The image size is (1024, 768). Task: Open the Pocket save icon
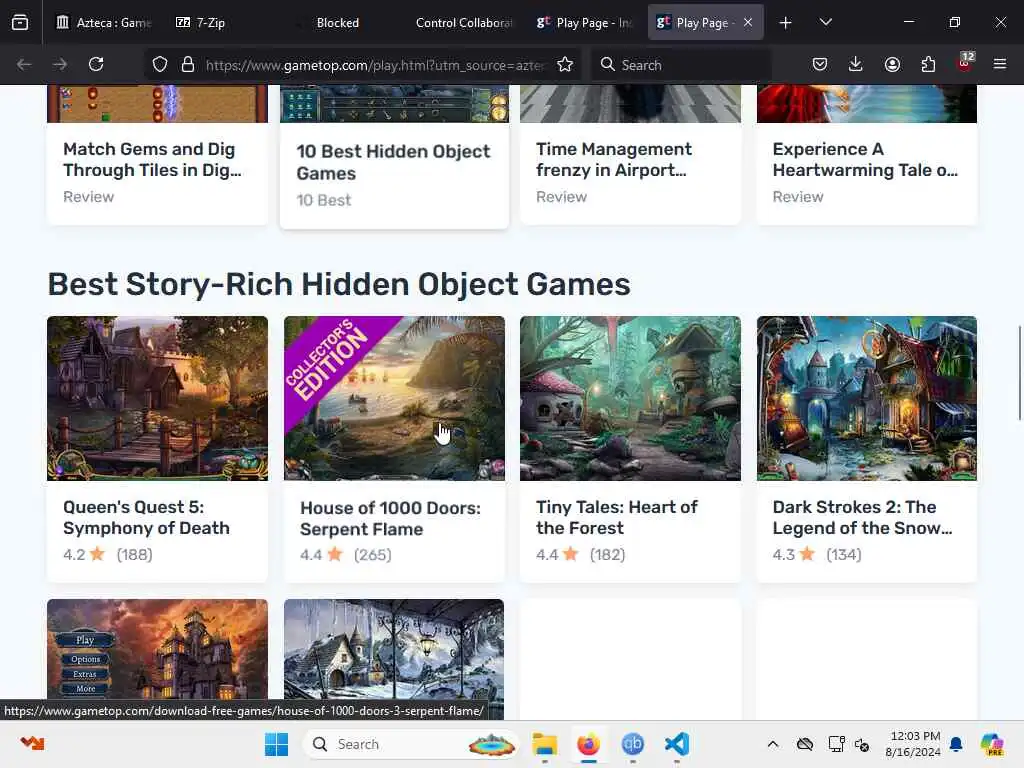pos(820,64)
